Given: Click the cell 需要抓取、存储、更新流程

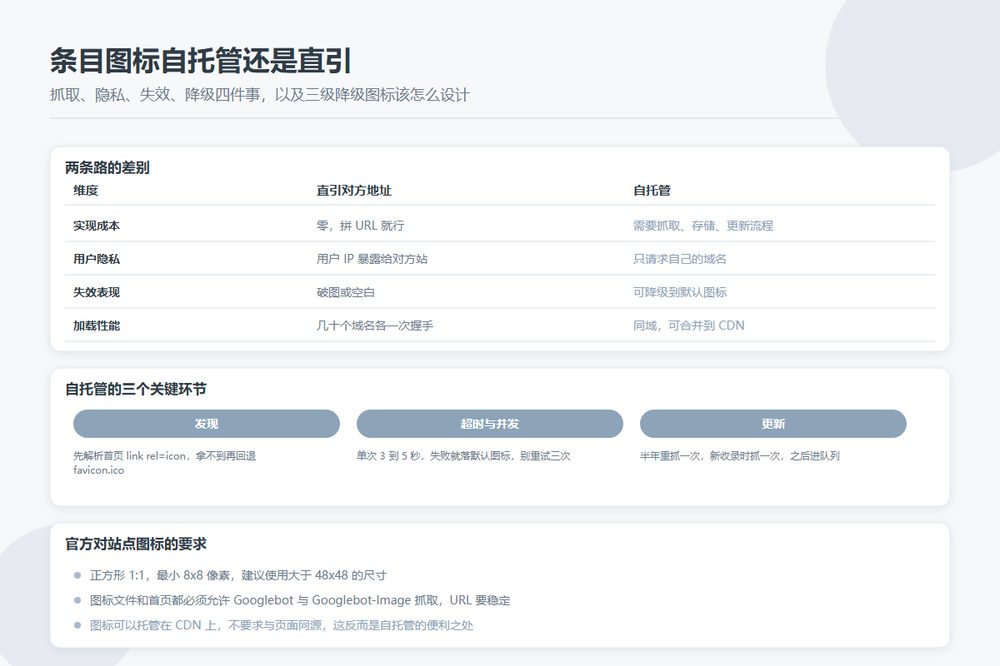Looking at the screenshot, I should tap(703, 226).
